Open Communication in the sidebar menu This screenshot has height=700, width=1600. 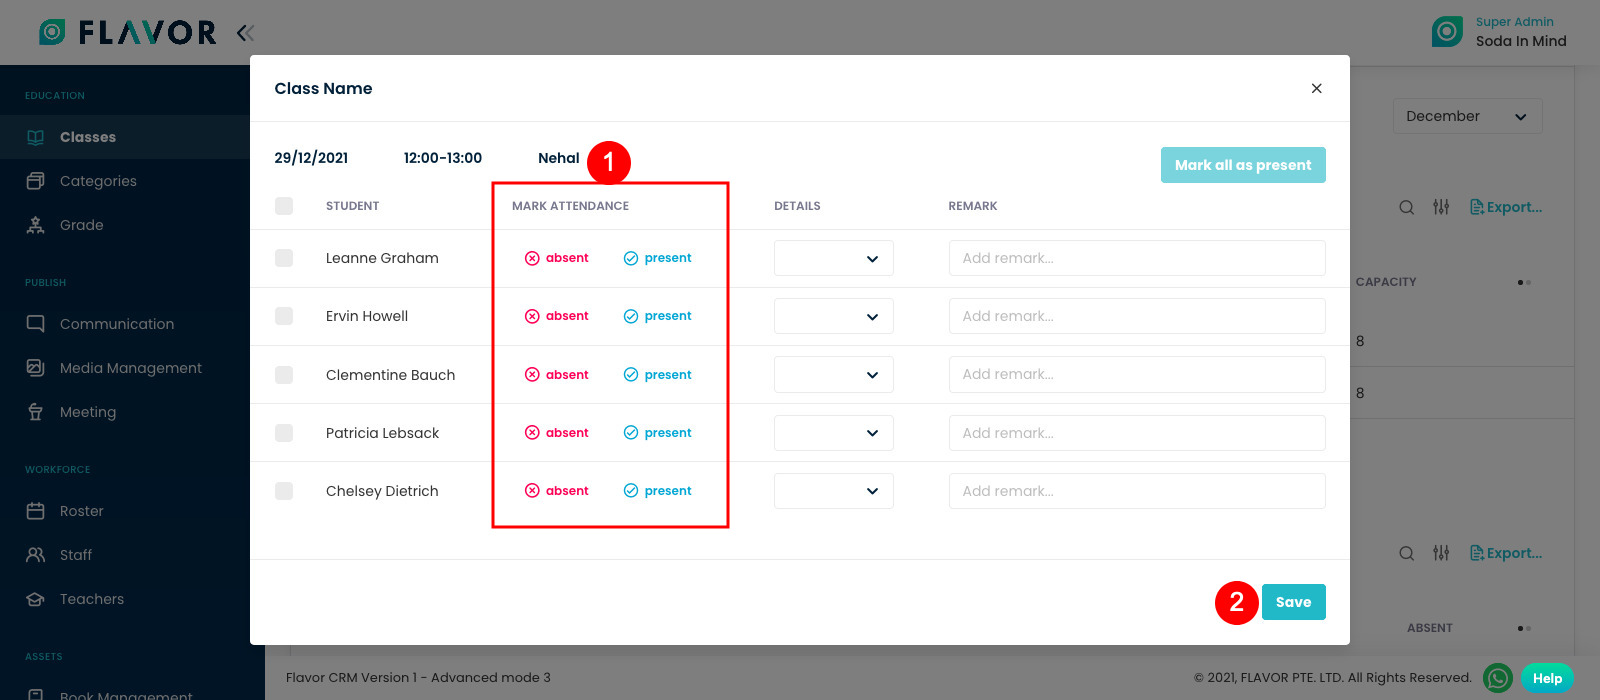(117, 324)
